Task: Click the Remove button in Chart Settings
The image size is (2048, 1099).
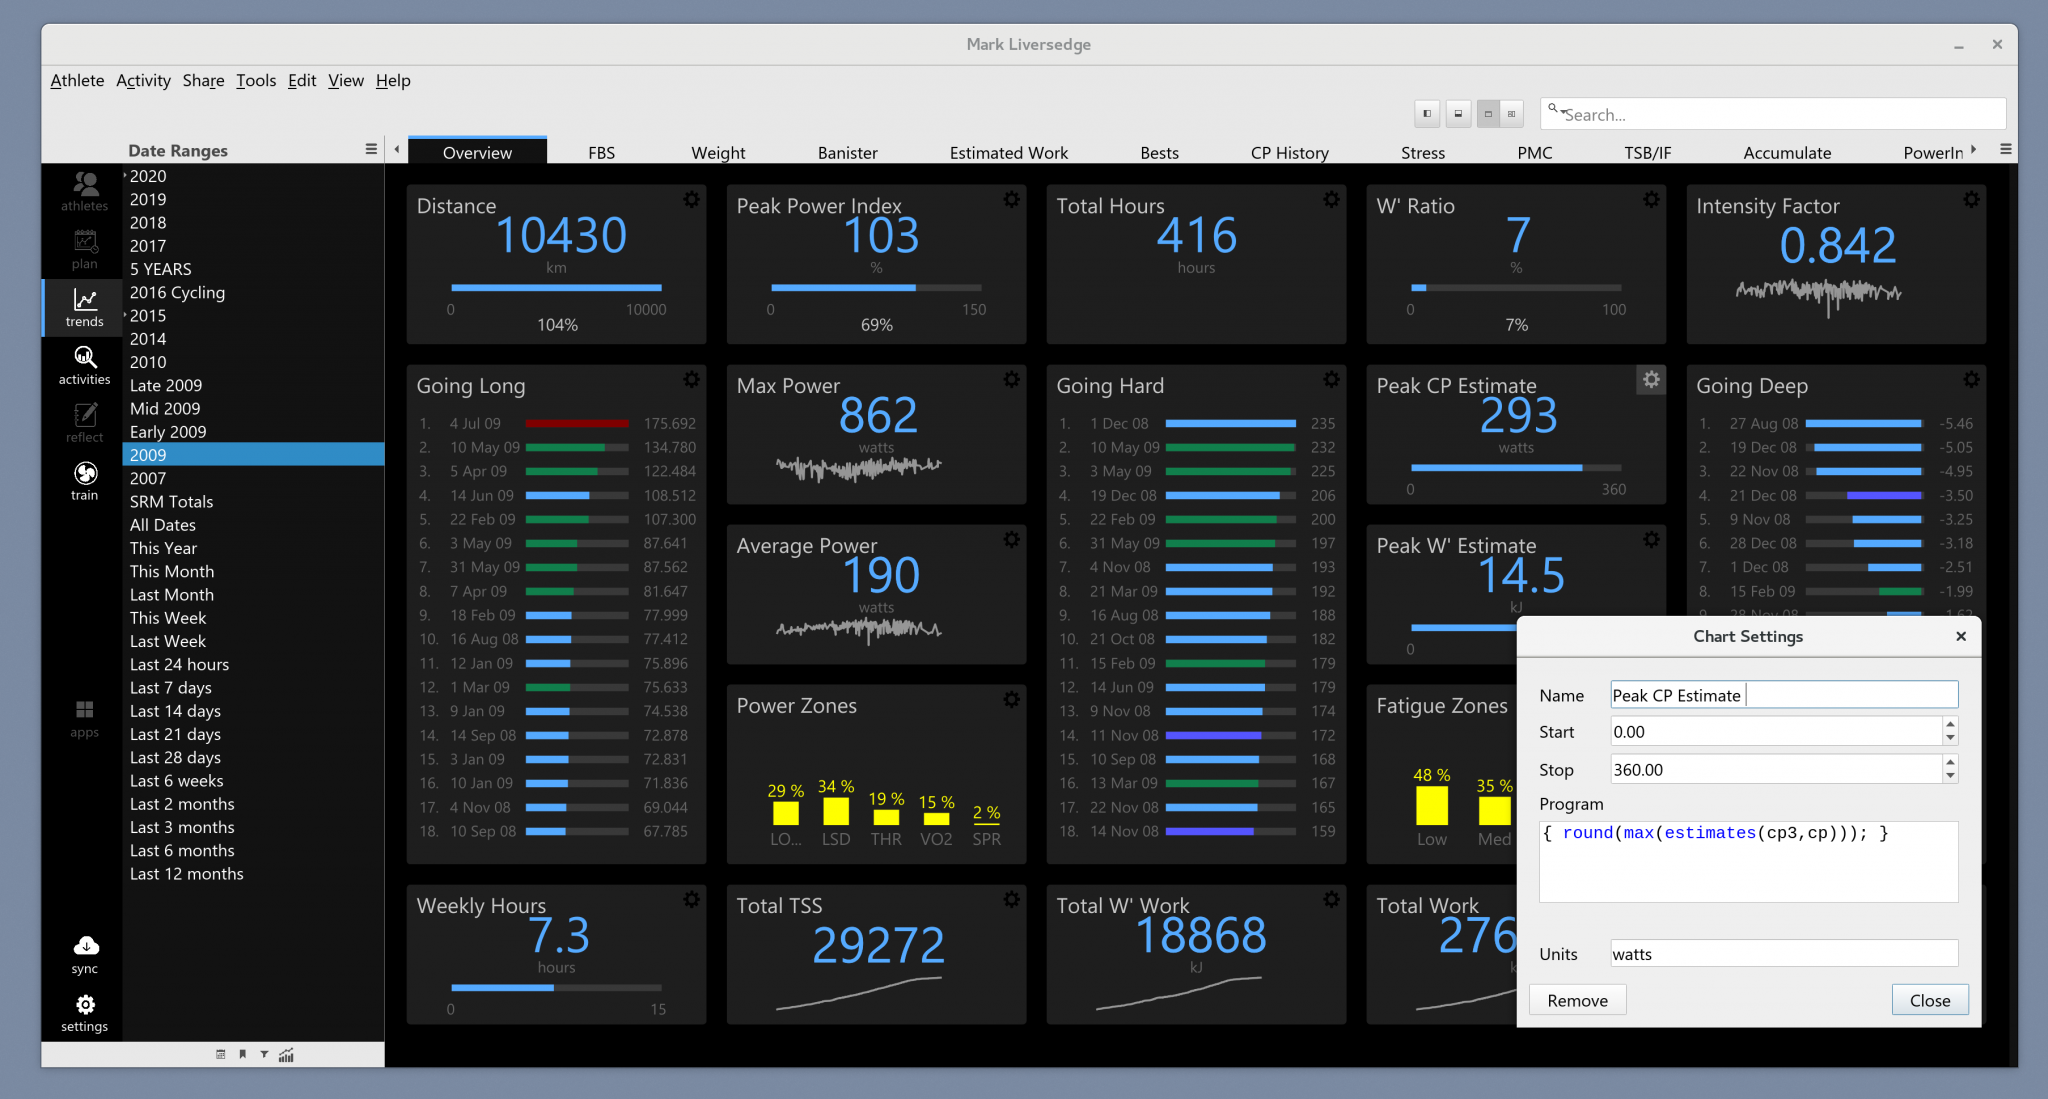Action: click(1577, 1000)
